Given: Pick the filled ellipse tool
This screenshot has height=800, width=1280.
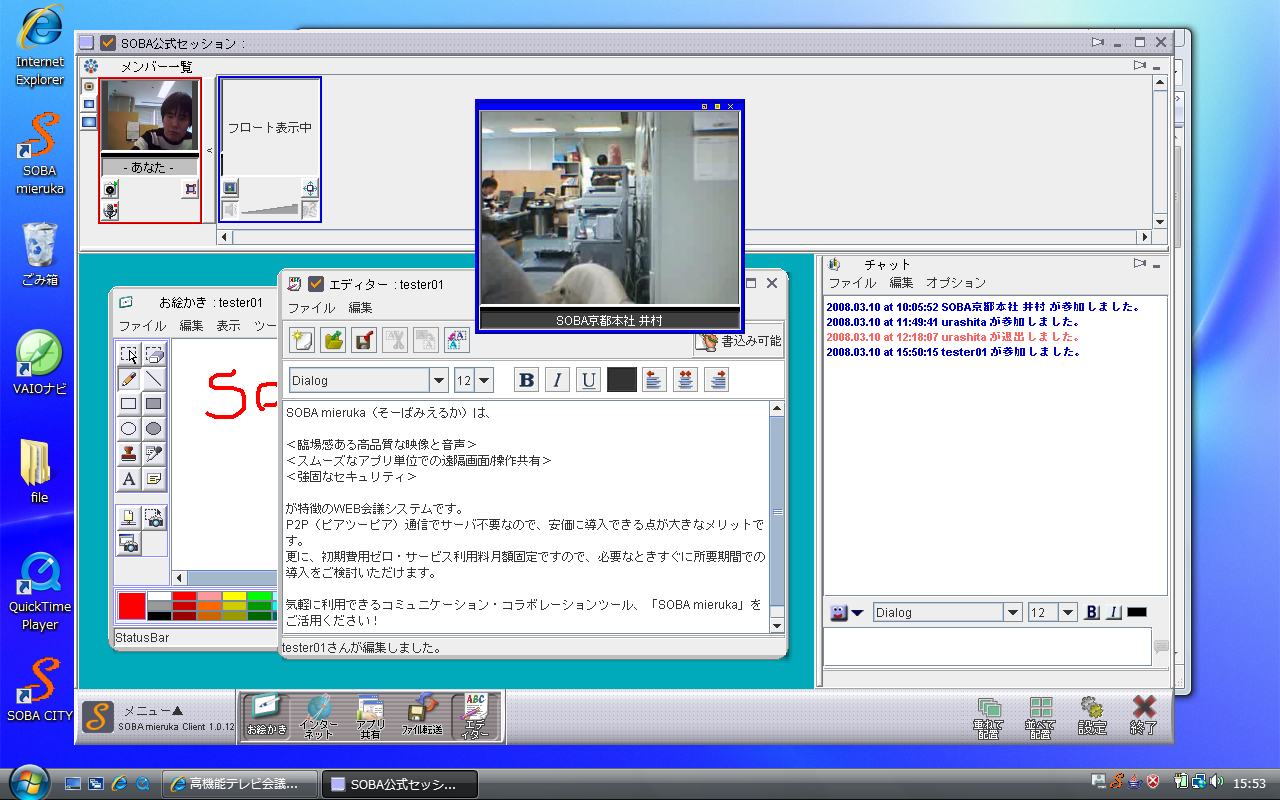Looking at the screenshot, I should click(154, 429).
